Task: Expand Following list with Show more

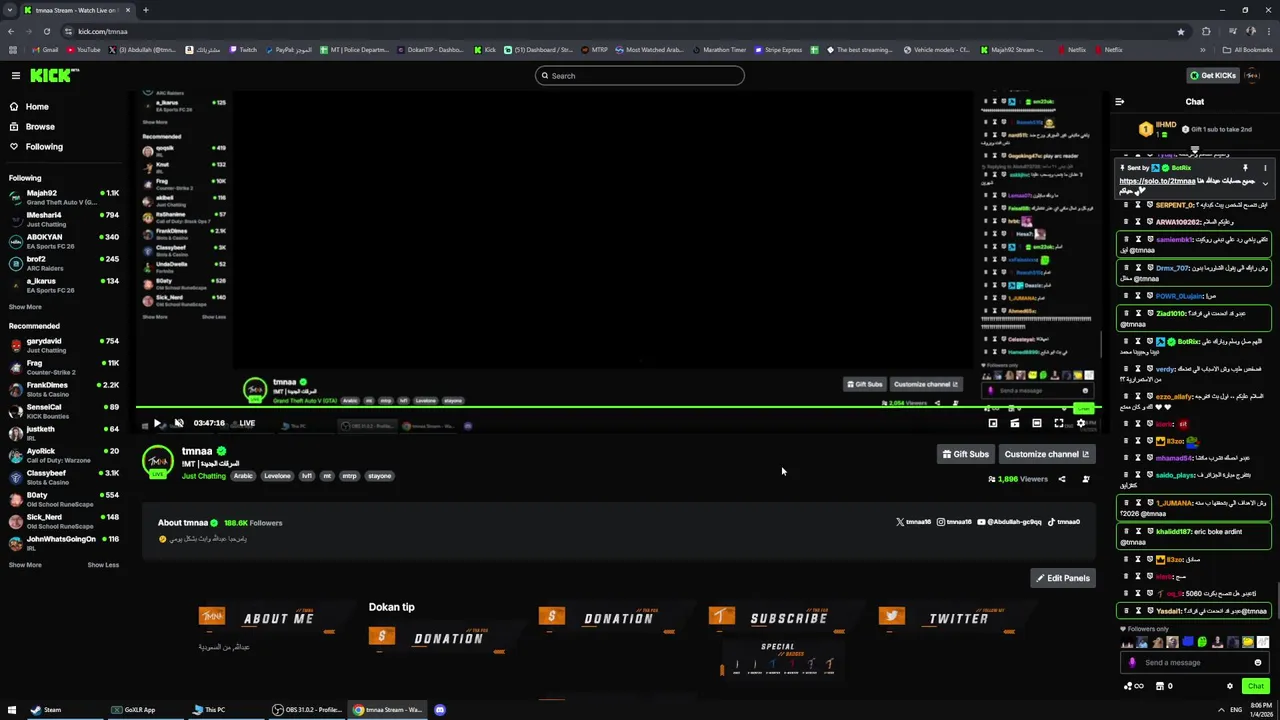Action: click(25, 307)
